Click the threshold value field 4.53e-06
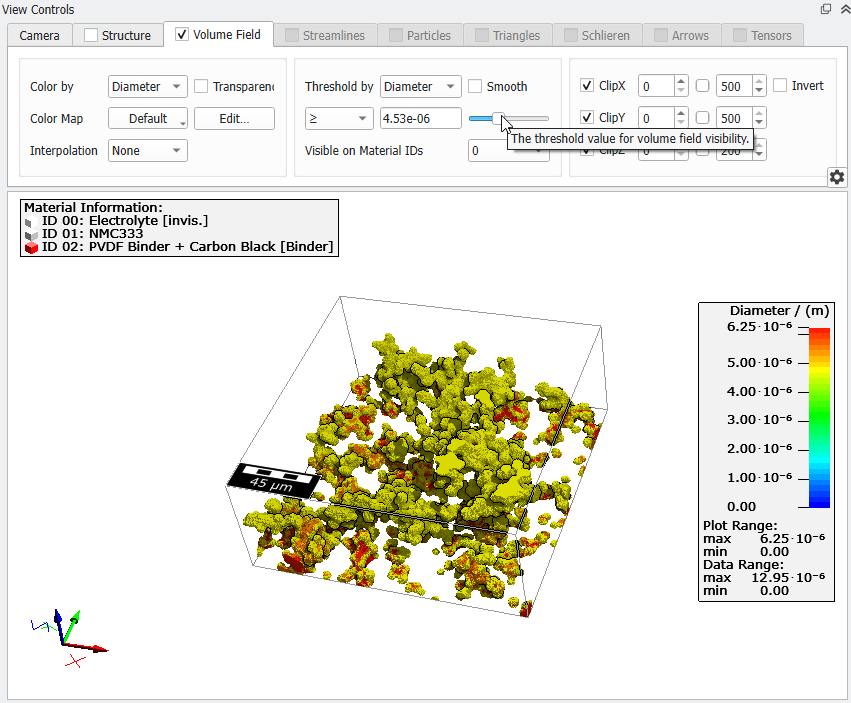Viewport: 851px width, 703px height. tap(421, 118)
